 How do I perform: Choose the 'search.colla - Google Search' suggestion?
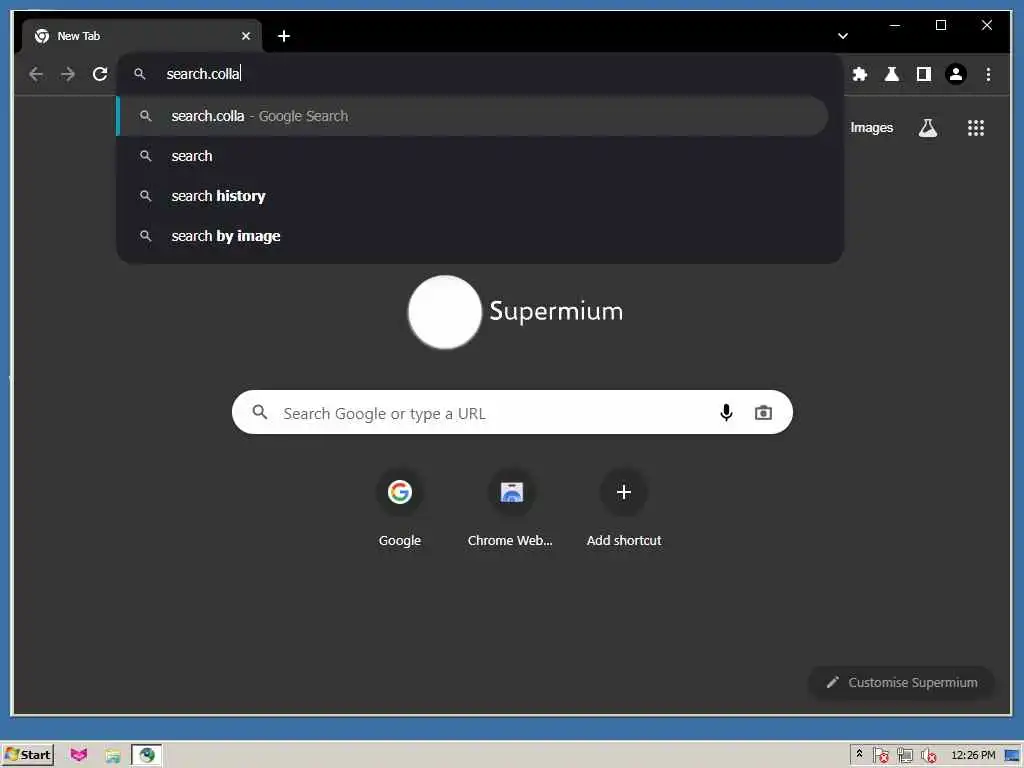473,116
